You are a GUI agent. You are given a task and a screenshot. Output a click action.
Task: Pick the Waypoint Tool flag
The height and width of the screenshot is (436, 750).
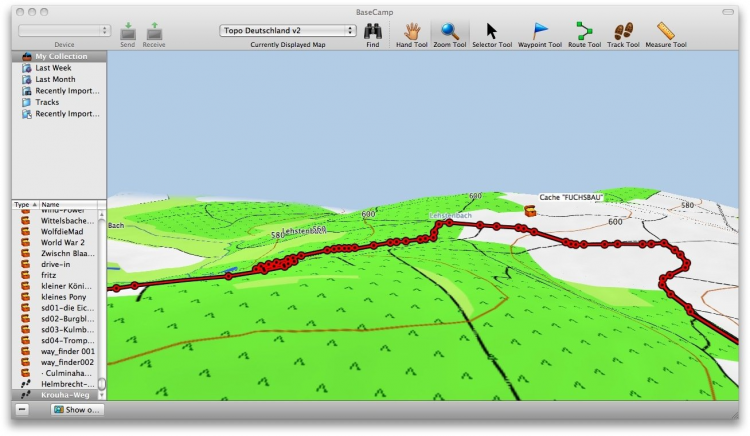pos(540,35)
